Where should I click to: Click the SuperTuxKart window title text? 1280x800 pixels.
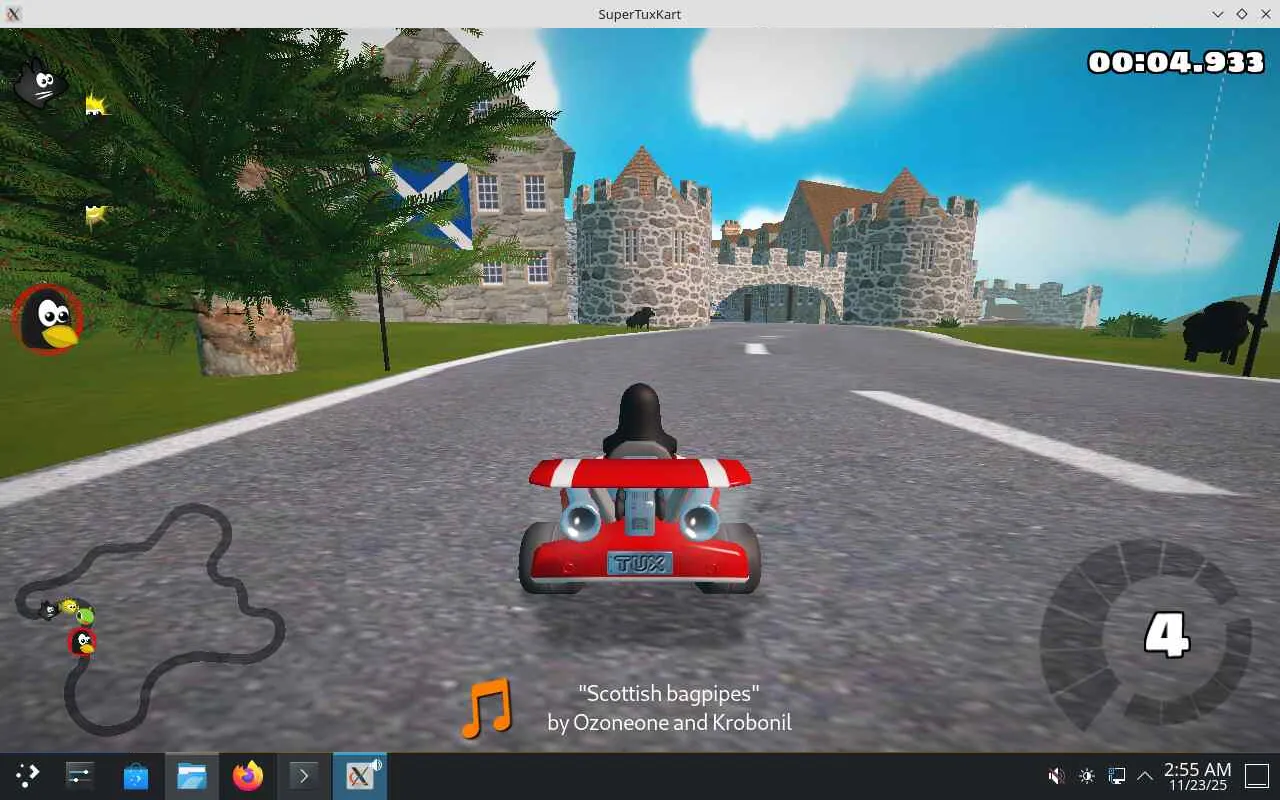(640, 14)
